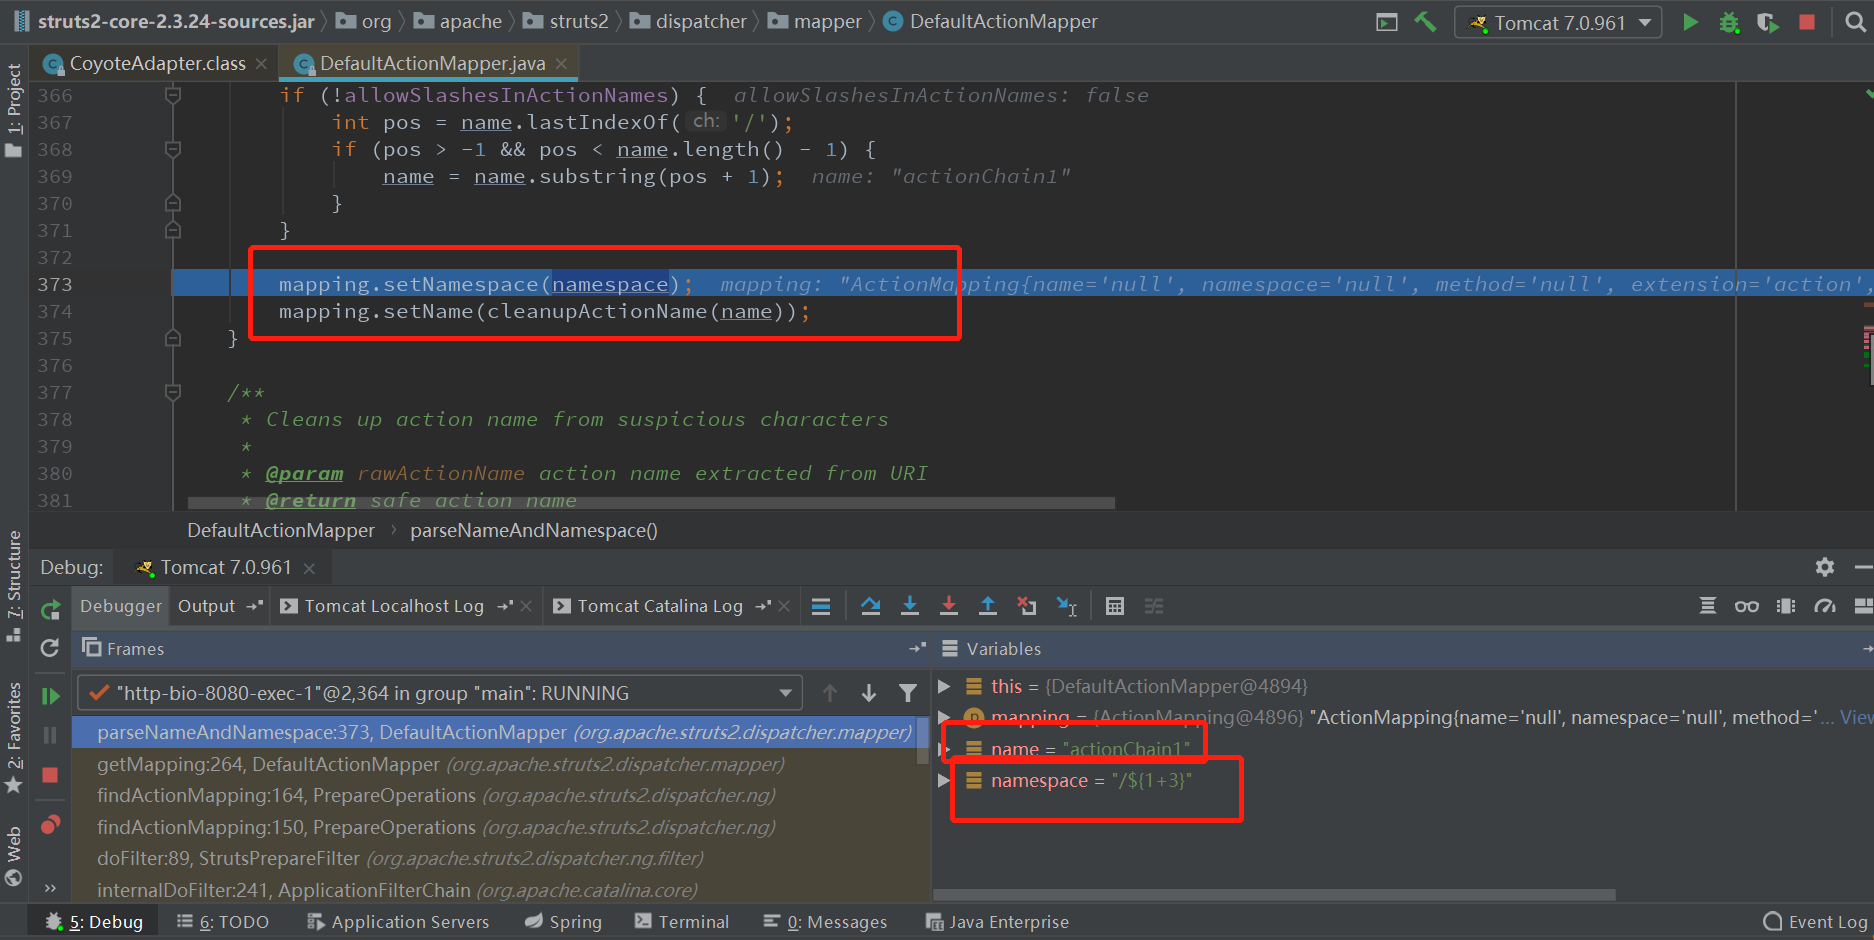Image resolution: width=1874 pixels, height=940 pixels.
Task: Click the run anything terminal-window icon in the top toolbar
Action: point(1387,22)
